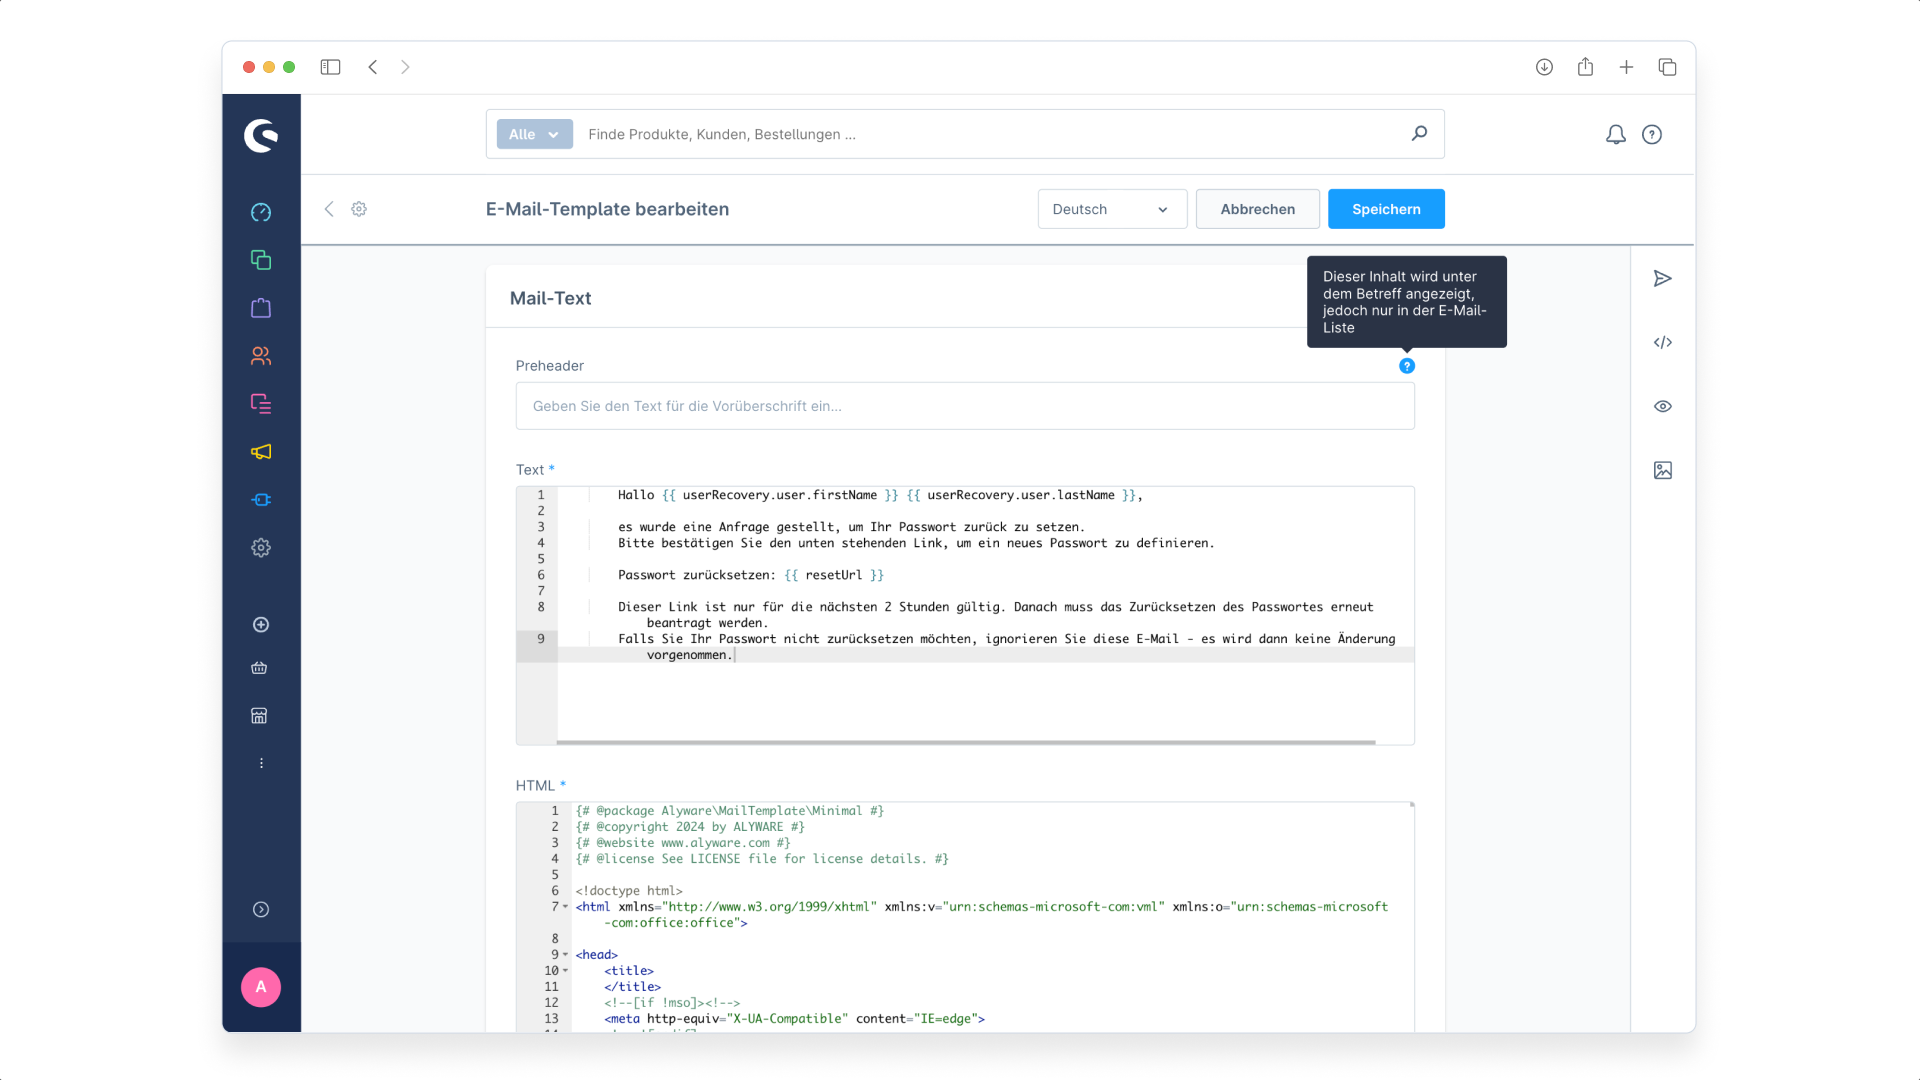Open the Deutsch language dropdown

coord(1112,209)
